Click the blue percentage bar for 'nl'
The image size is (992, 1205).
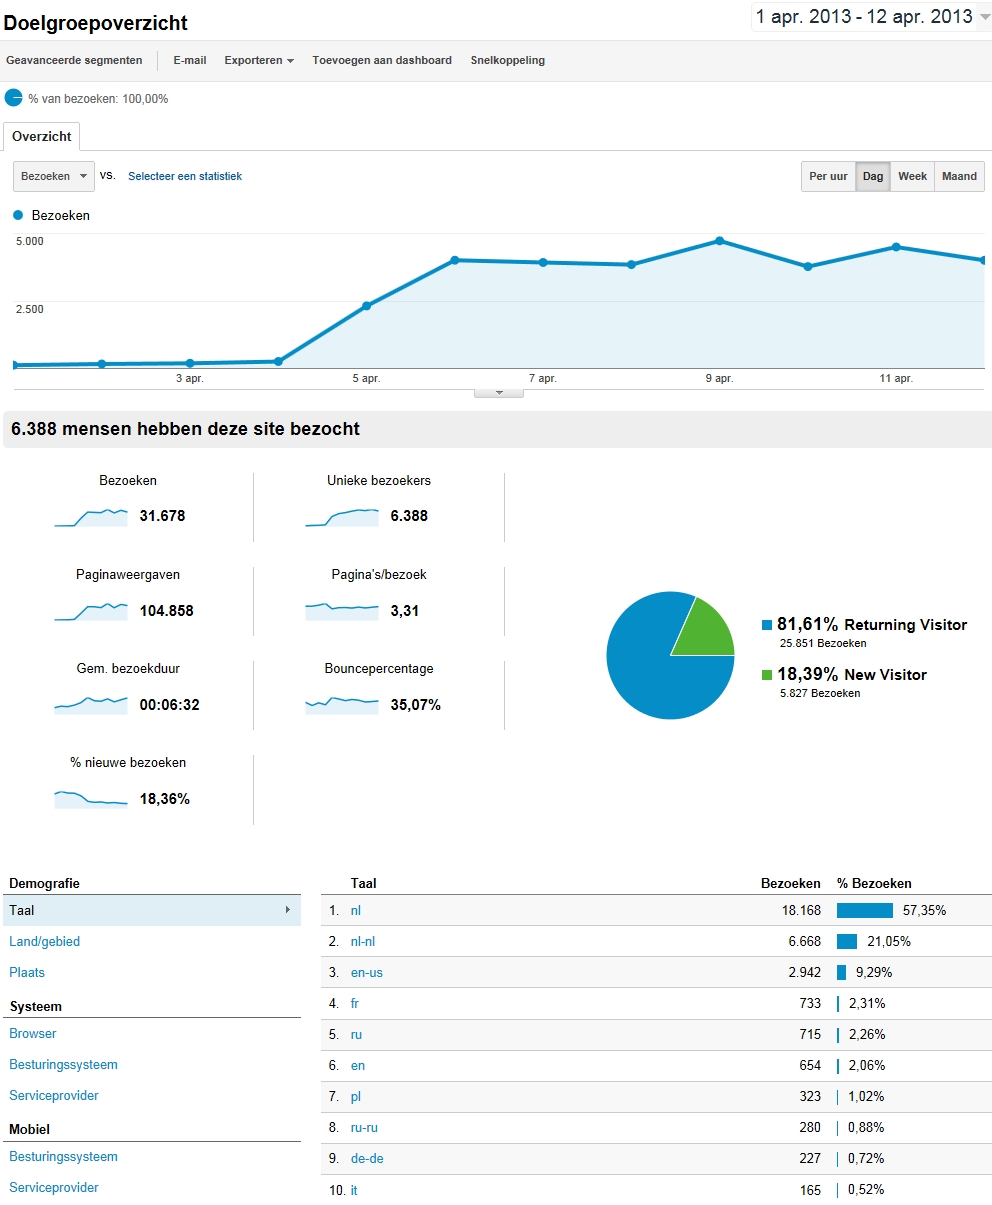point(865,910)
